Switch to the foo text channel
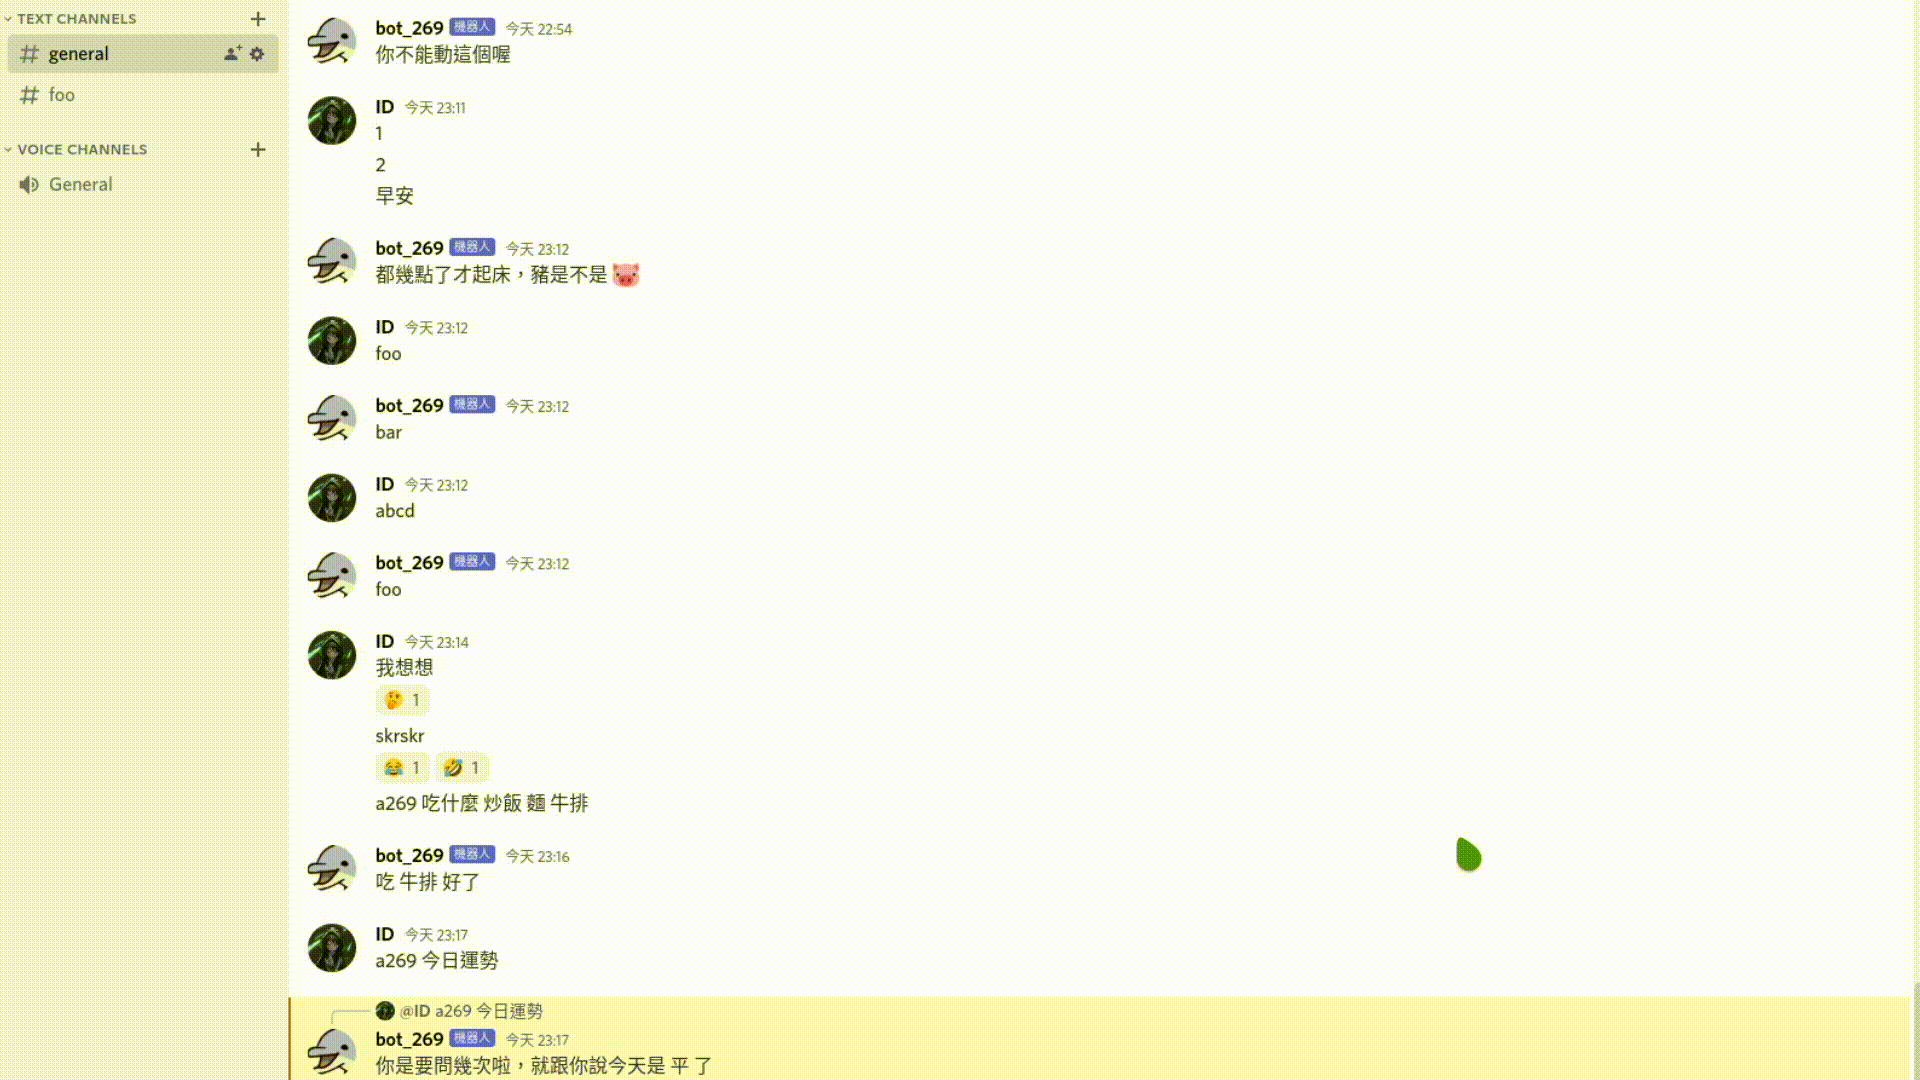The image size is (1920, 1080). [x=143, y=95]
